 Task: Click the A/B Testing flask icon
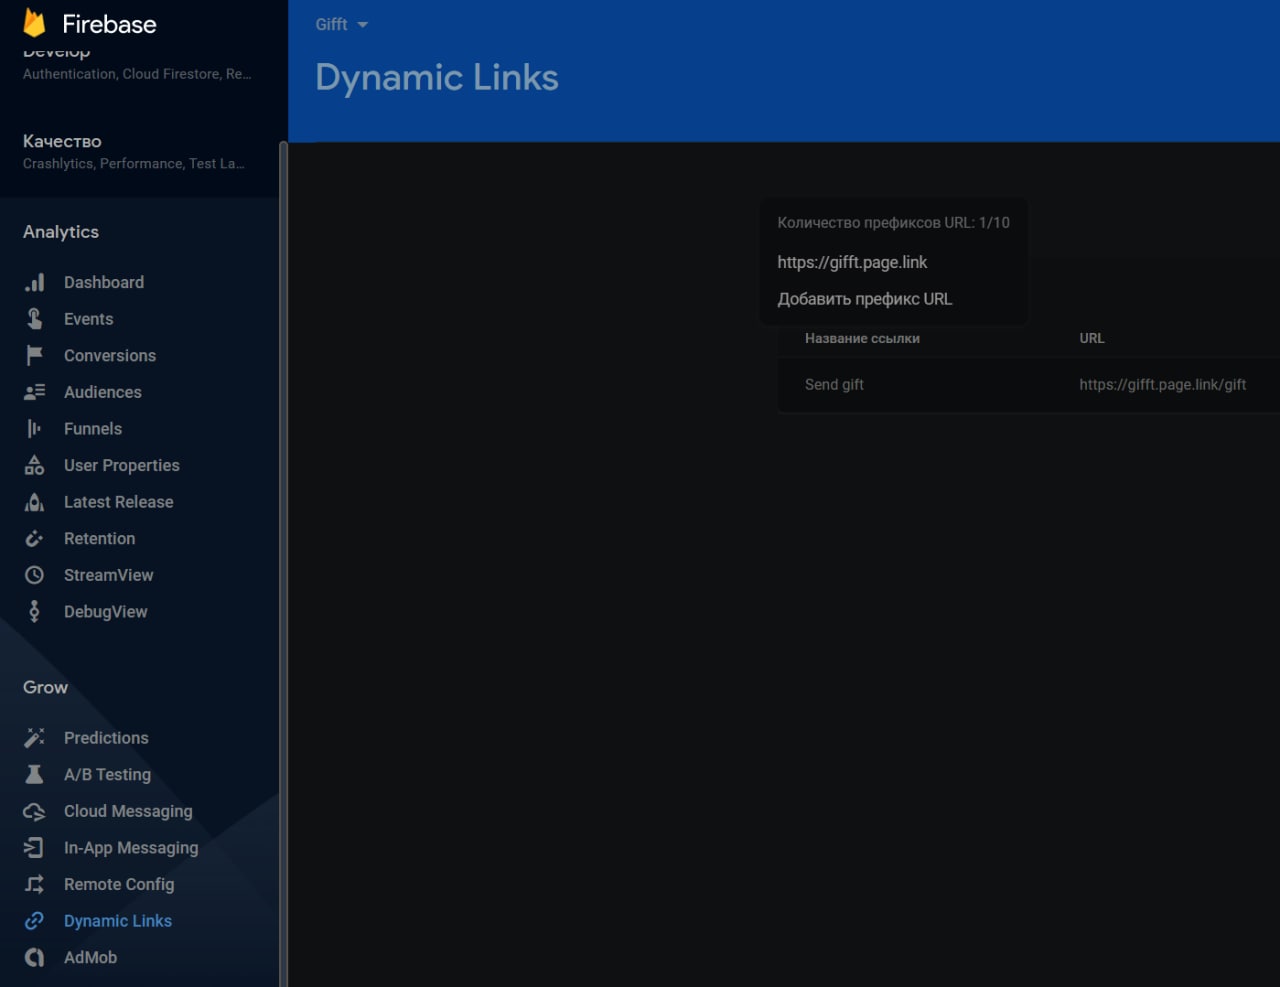click(x=34, y=775)
